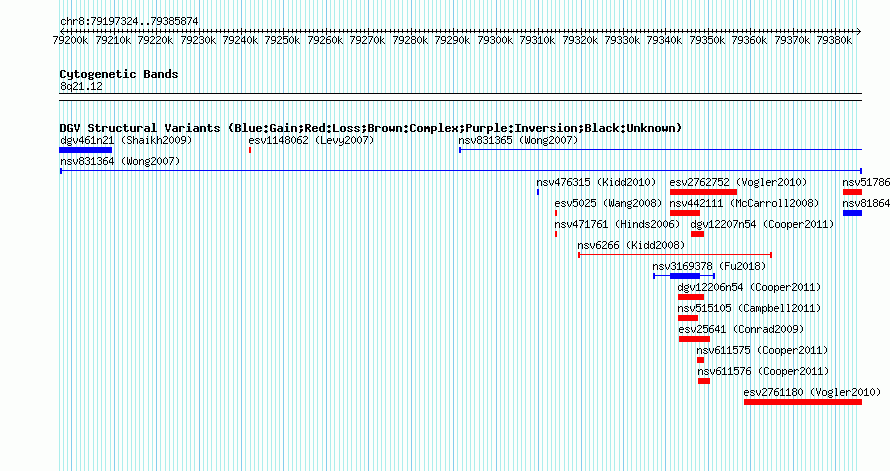Click the dgv461n21 (Shaikh2009) variant label
Screen dimensions: 890x471
[x=126, y=140]
